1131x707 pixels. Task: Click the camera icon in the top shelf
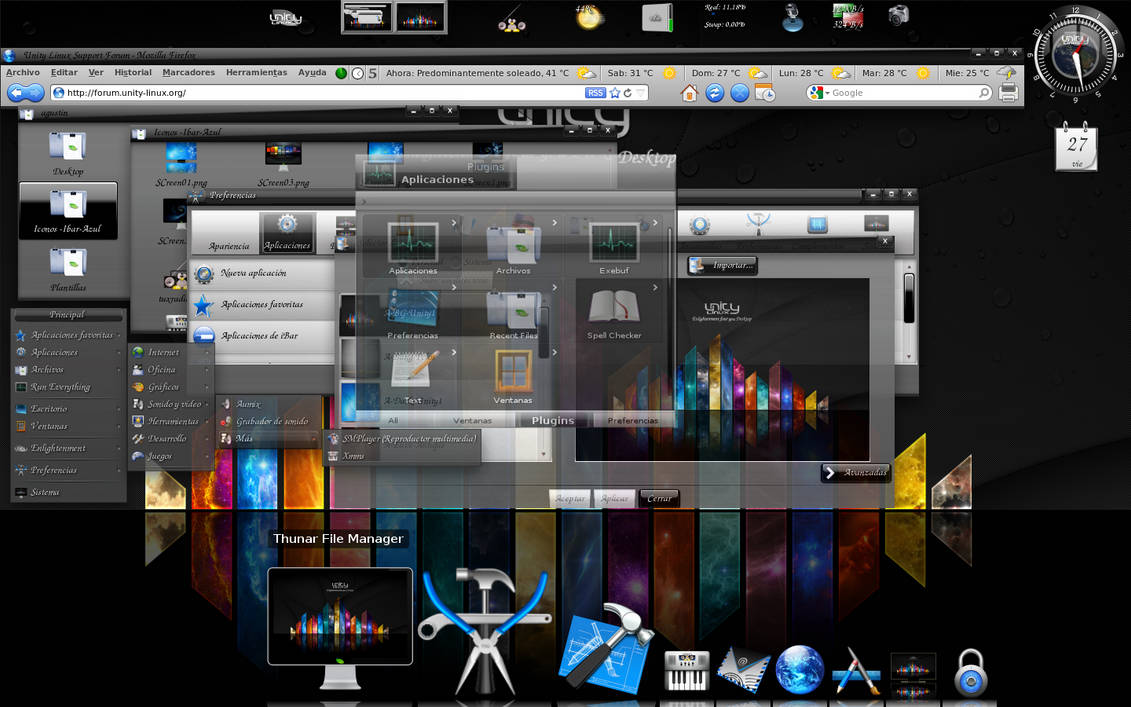[x=898, y=15]
